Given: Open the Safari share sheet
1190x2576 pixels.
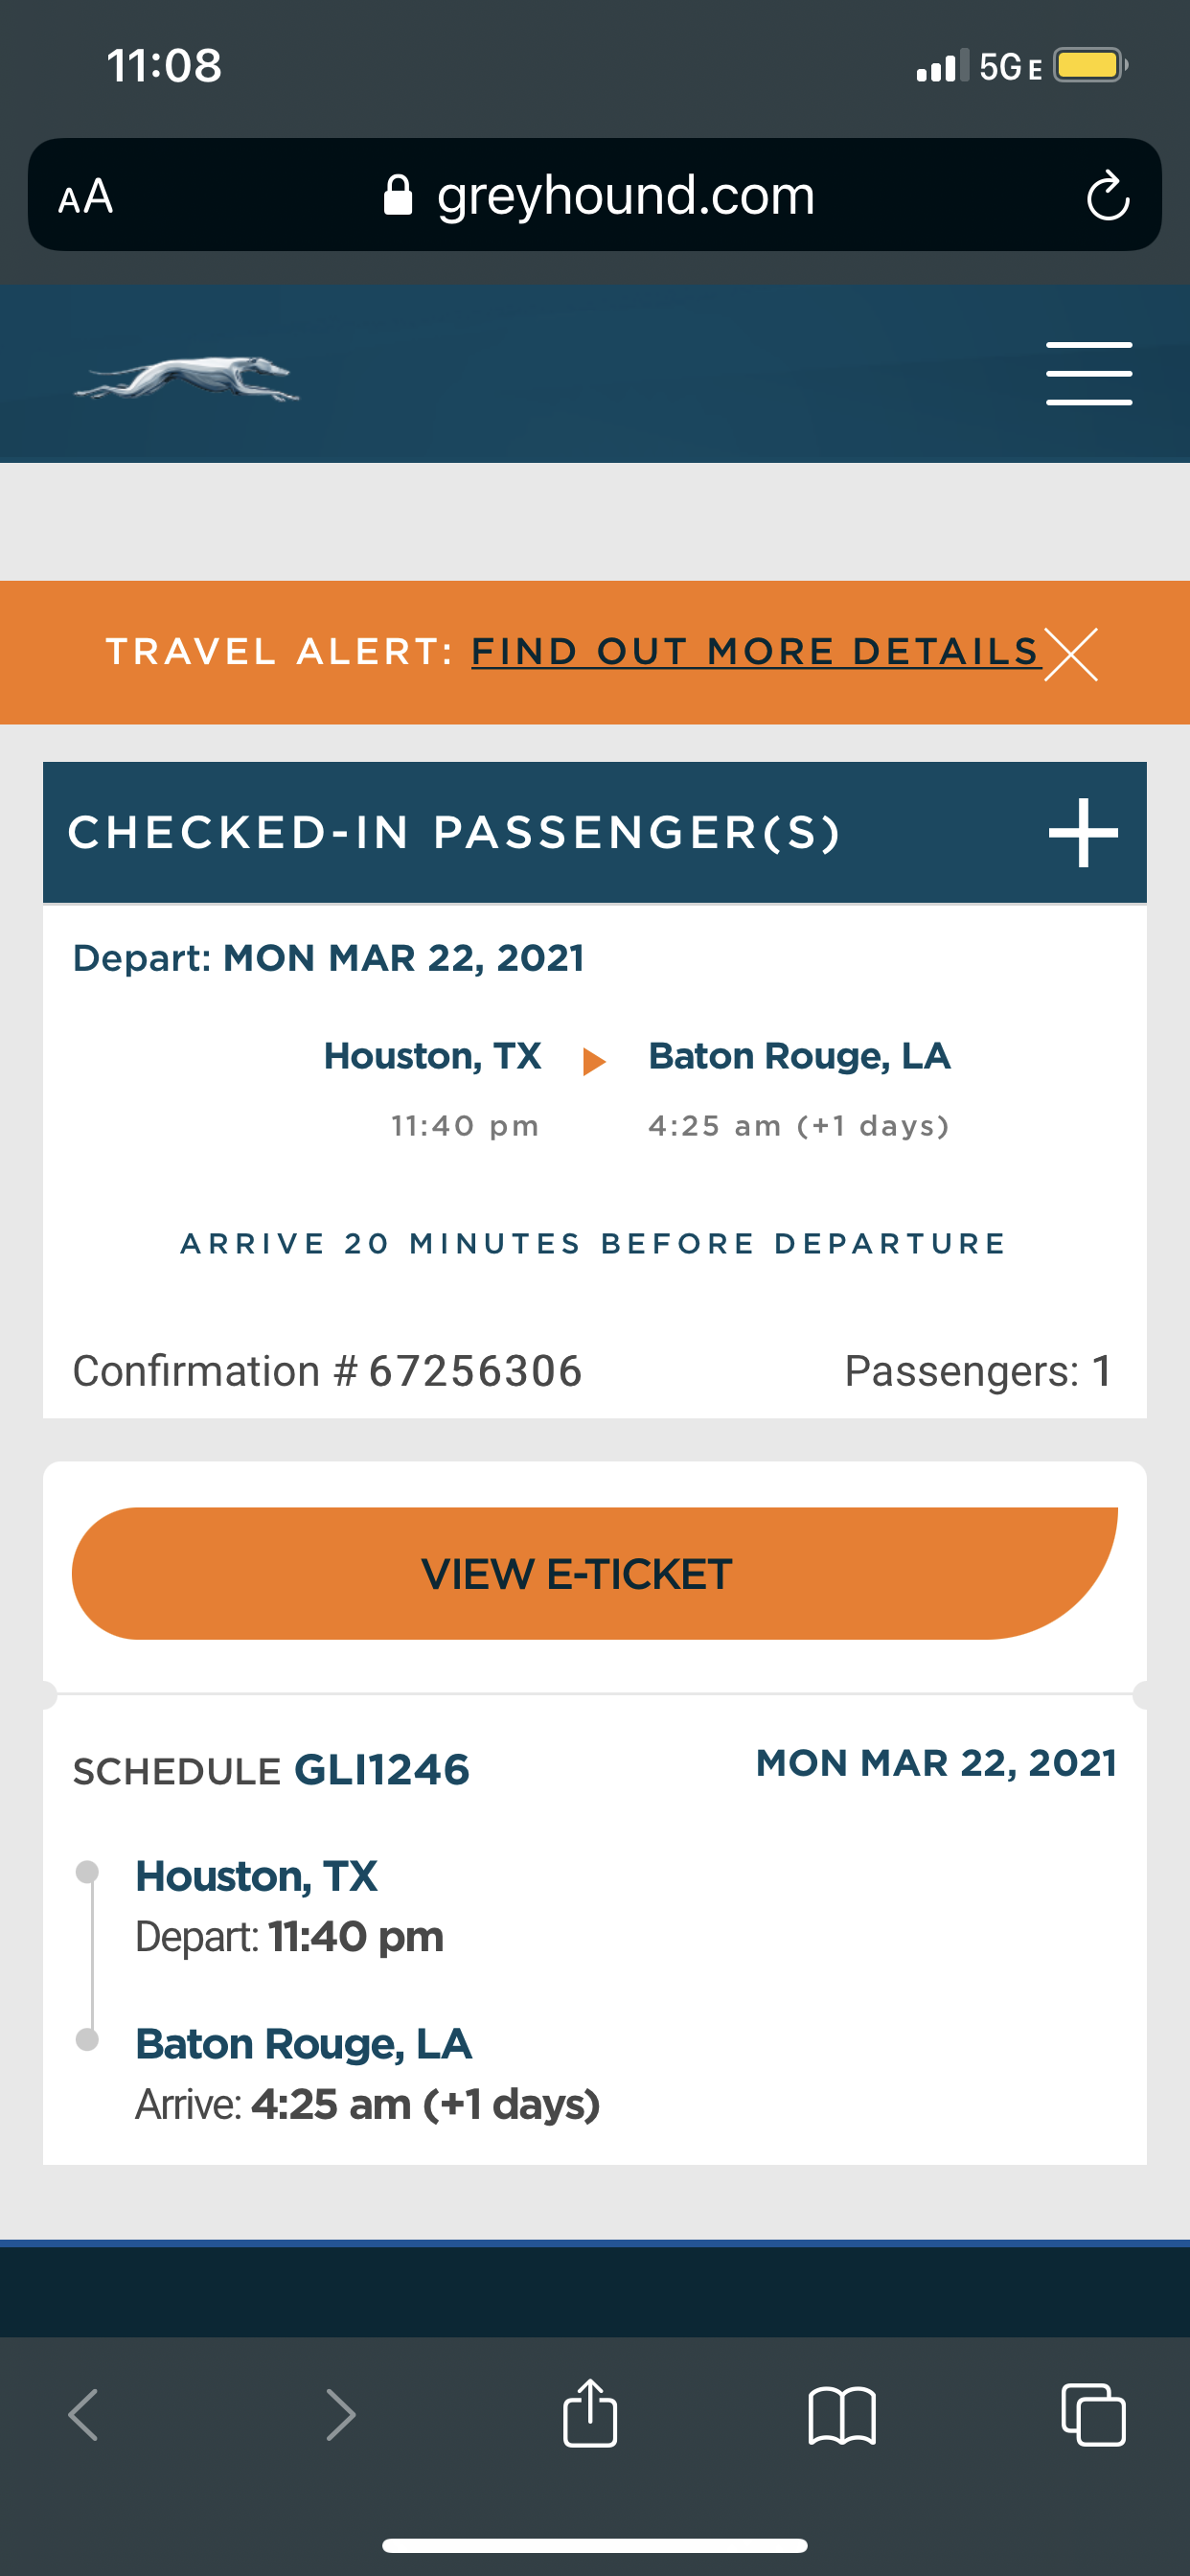Looking at the screenshot, I should 590,2413.
